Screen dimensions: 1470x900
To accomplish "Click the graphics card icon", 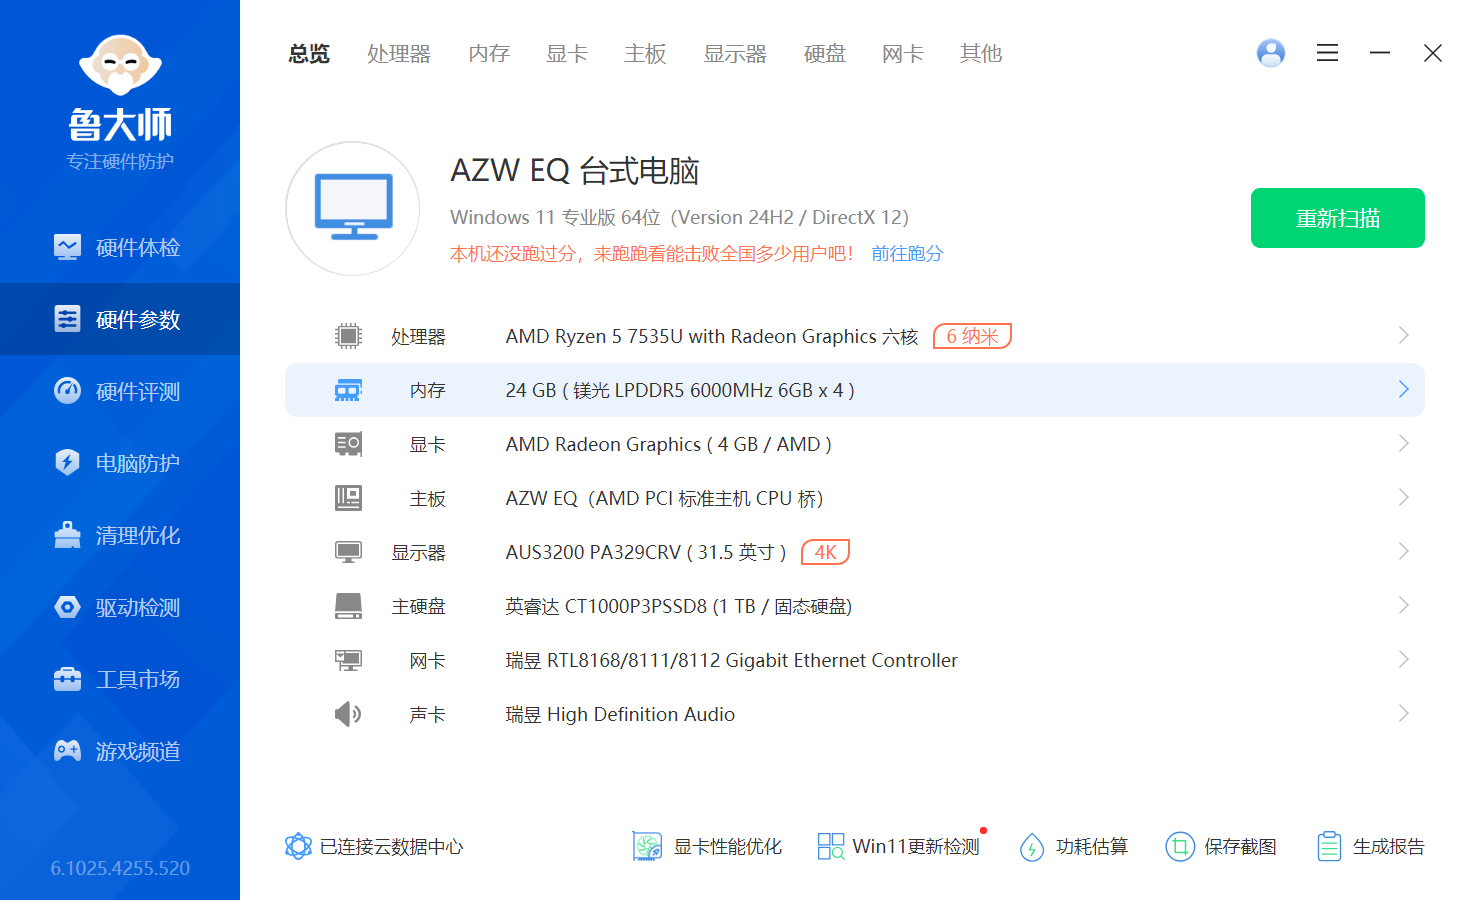I will (x=348, y=444).
